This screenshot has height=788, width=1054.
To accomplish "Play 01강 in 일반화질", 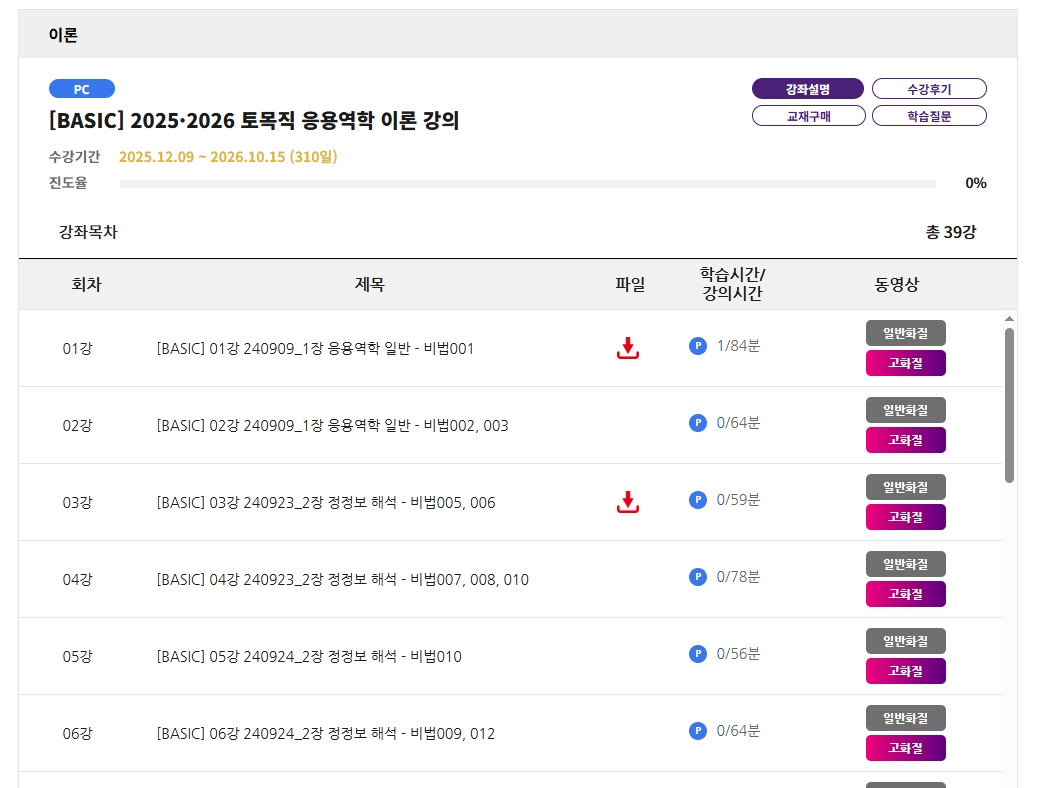I will point(905,333).
